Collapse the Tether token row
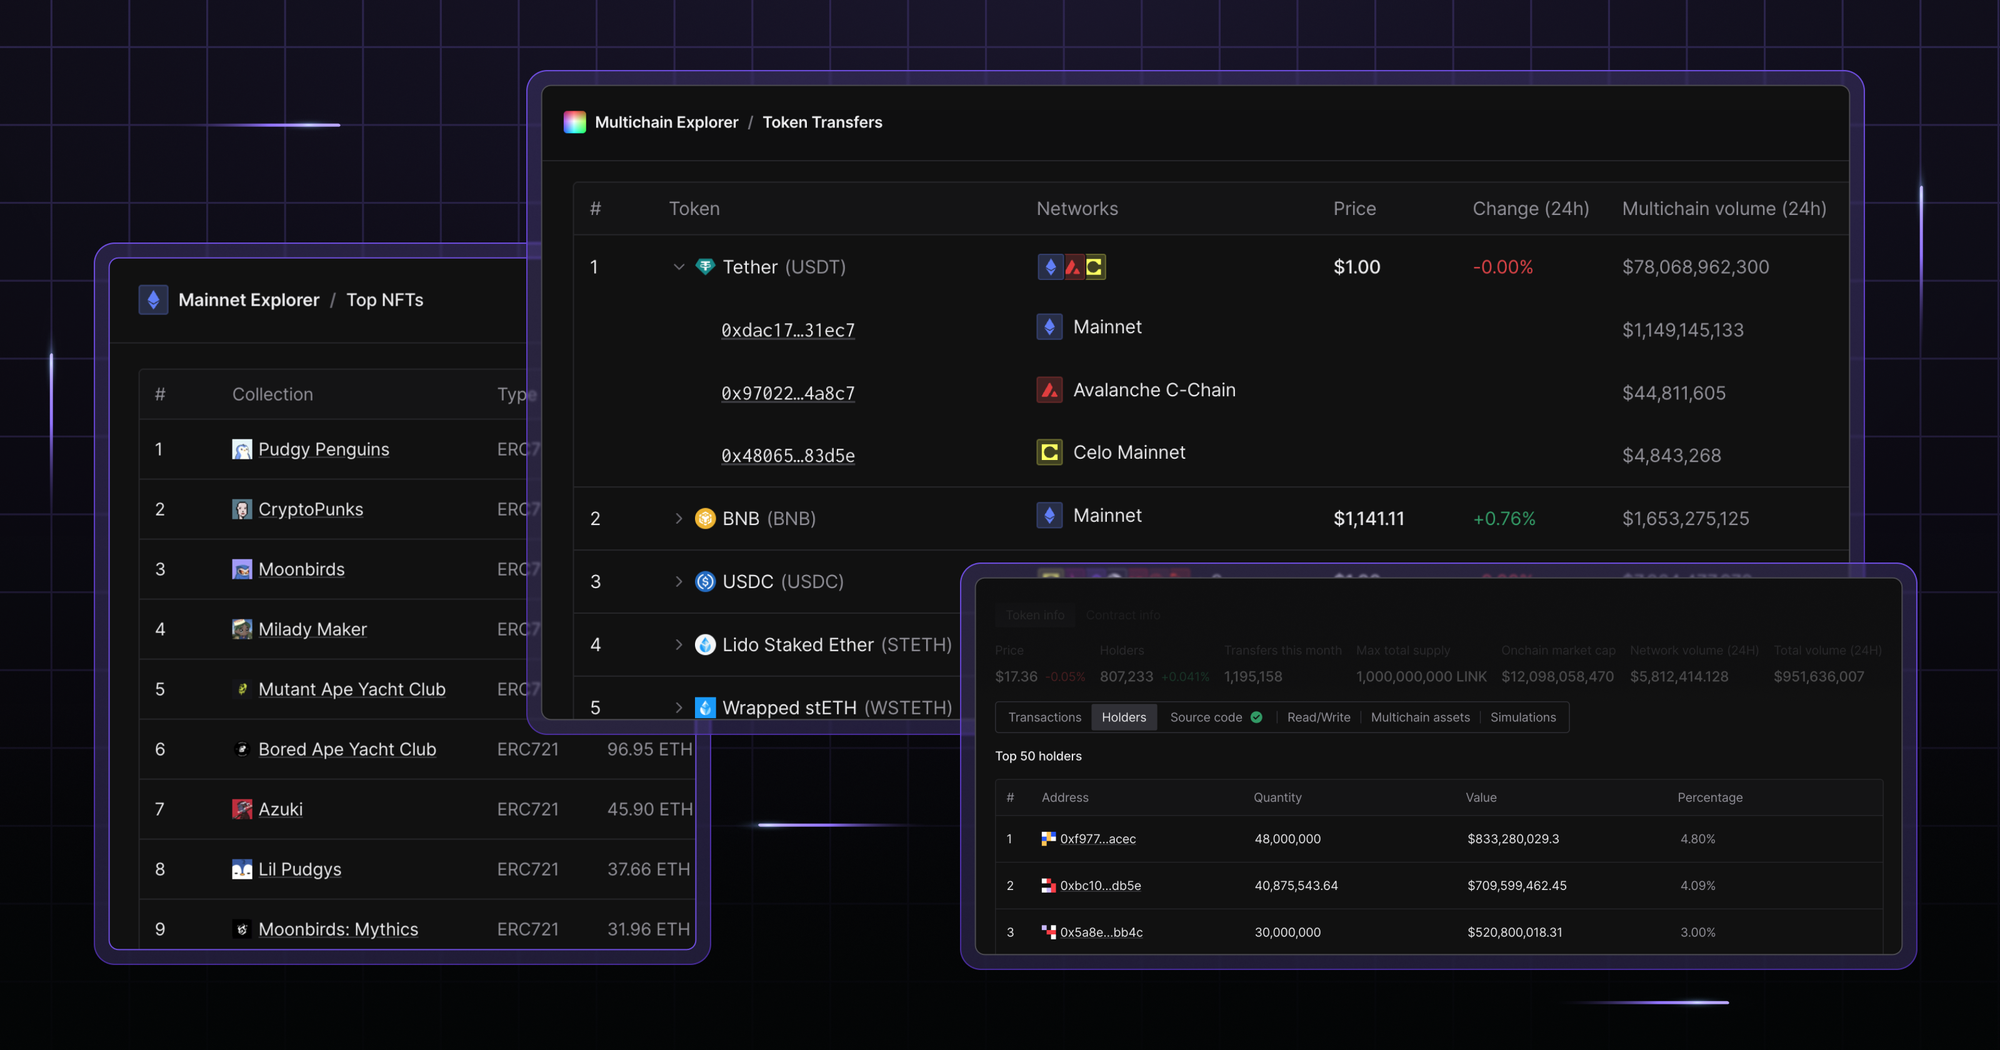The height and width of the screenshot is (1050, 2000). pyautogui.click(x=679, y=267)
